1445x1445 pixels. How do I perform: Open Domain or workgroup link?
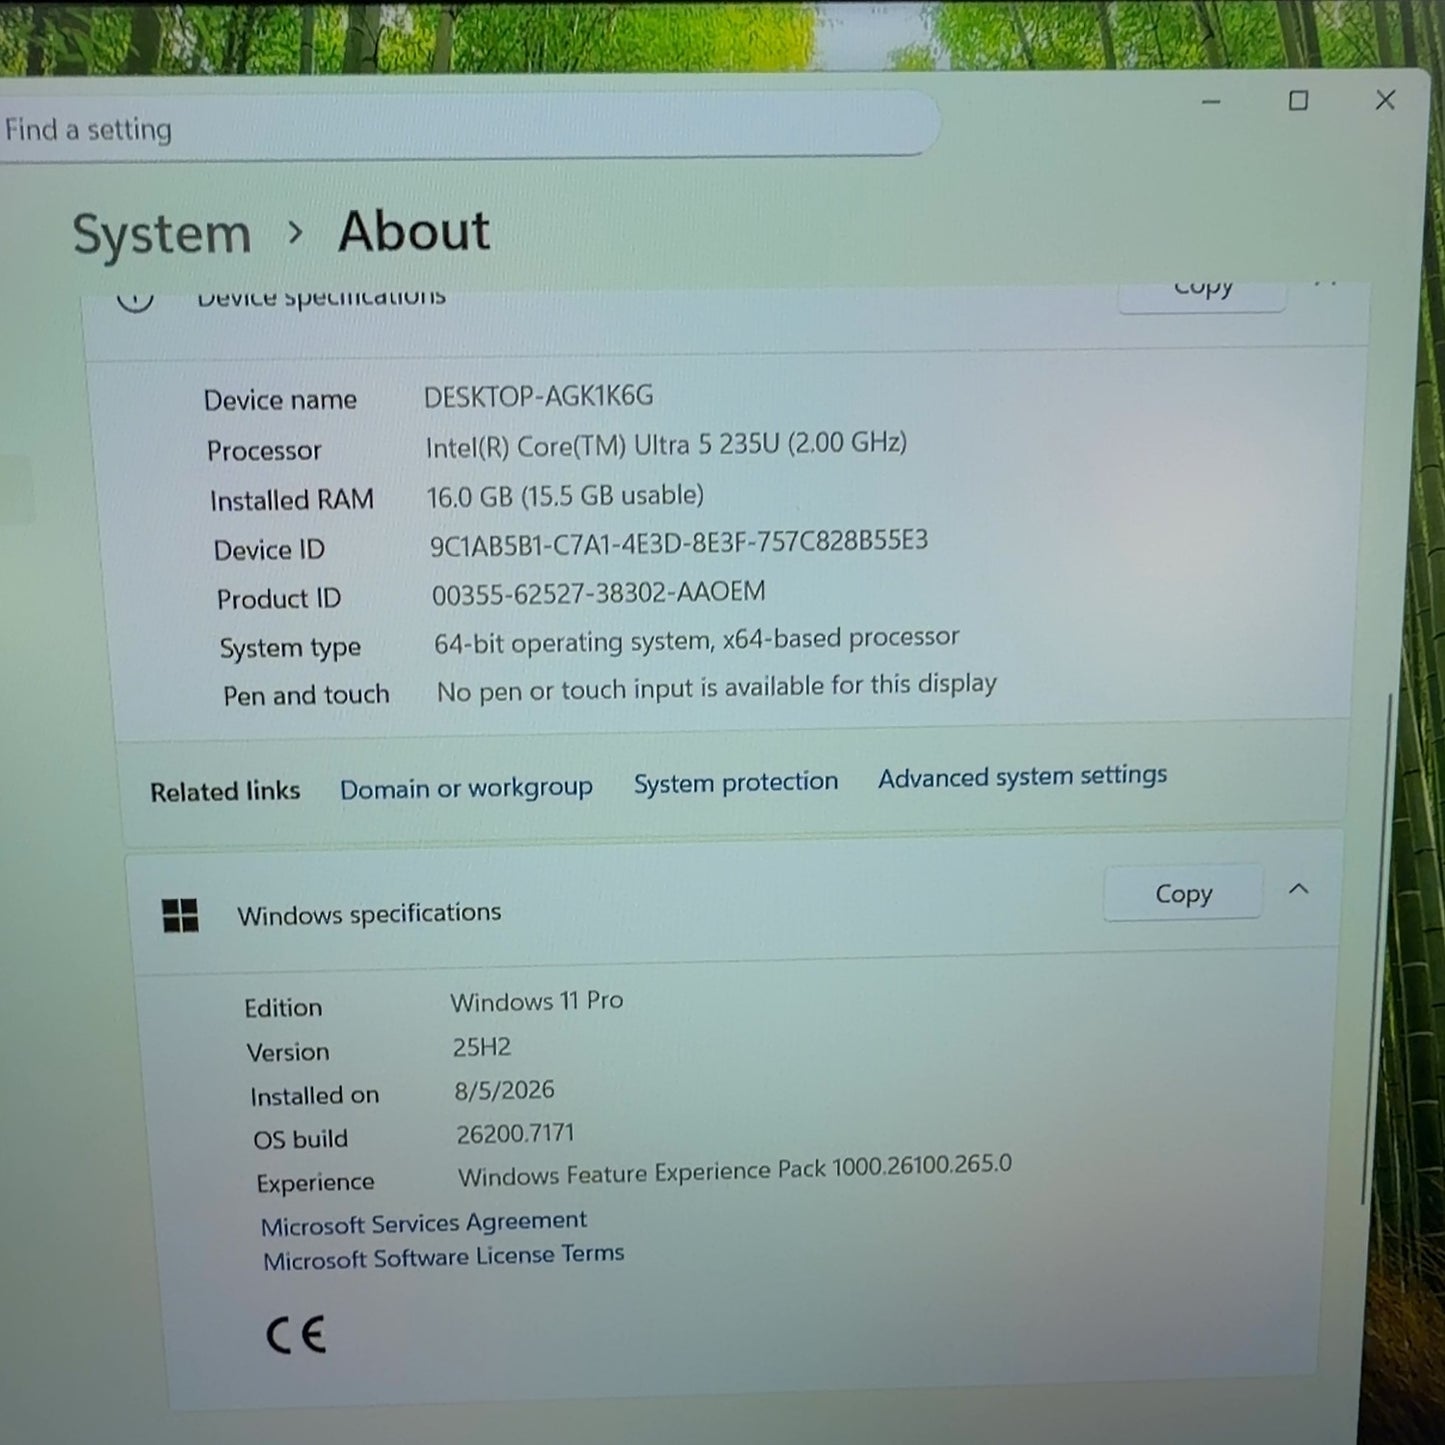[x=466, y=788]
